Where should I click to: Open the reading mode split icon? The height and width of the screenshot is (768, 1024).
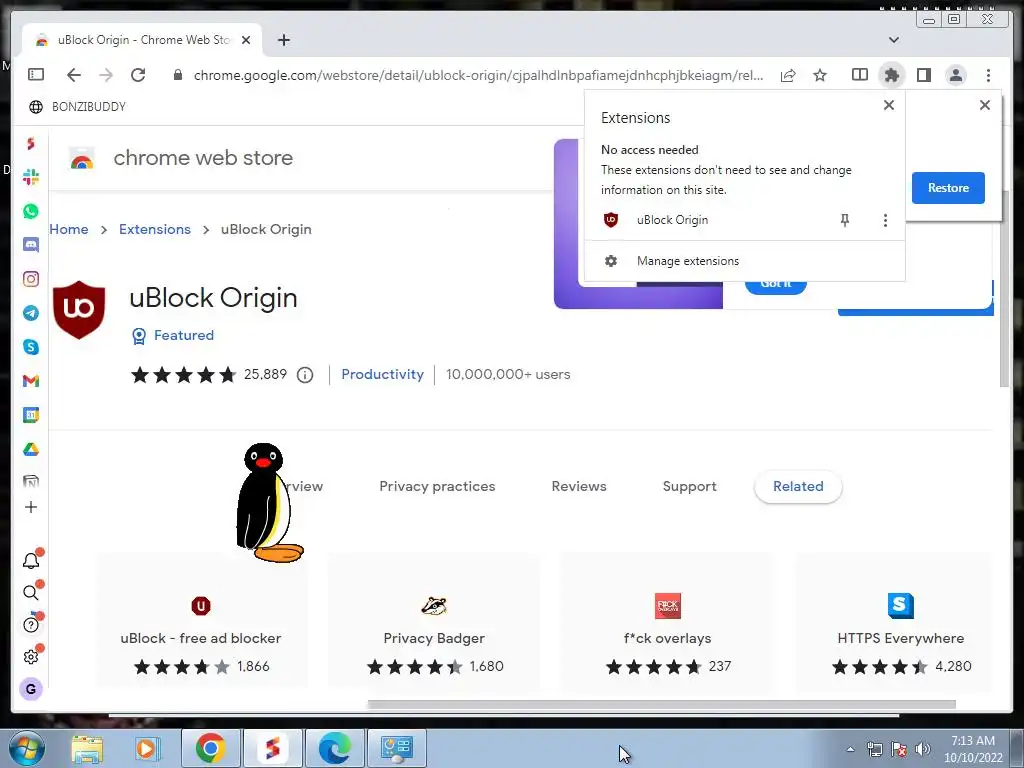[859, 75]
